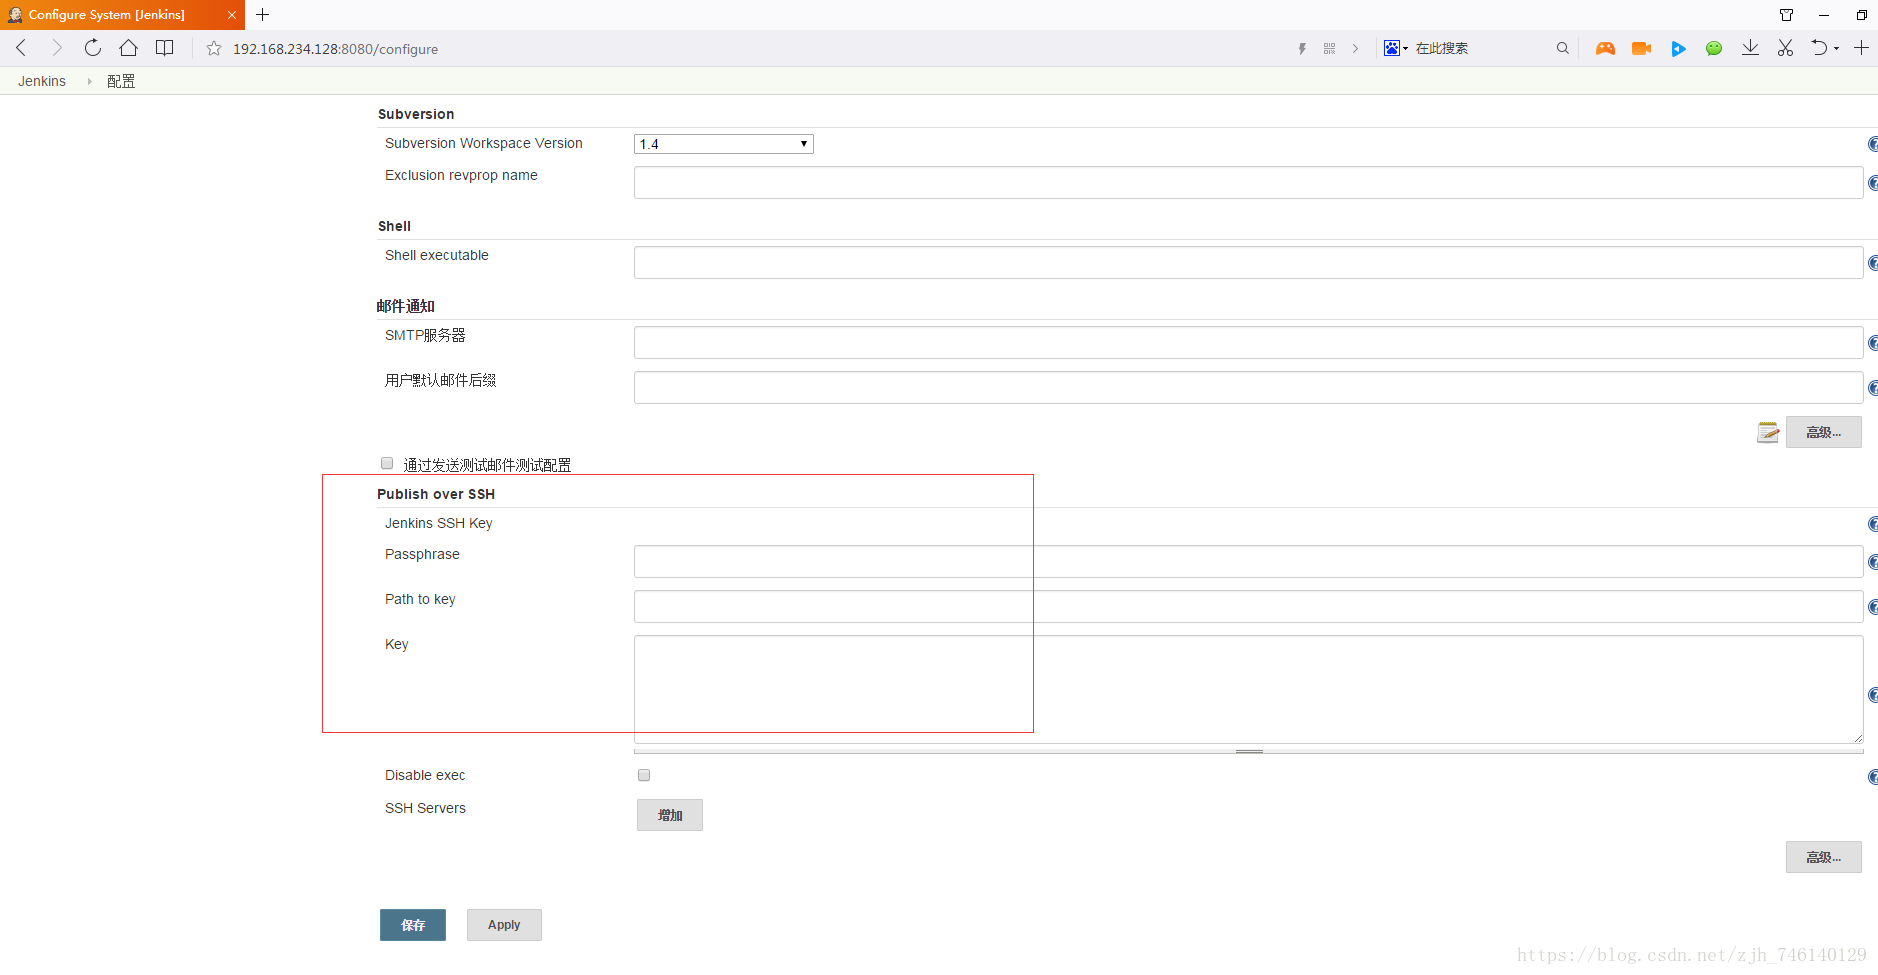Screen dimensions: 1878x975
Task: Open the 配置 breadcrumb link
Action: [x=121, y=81]
